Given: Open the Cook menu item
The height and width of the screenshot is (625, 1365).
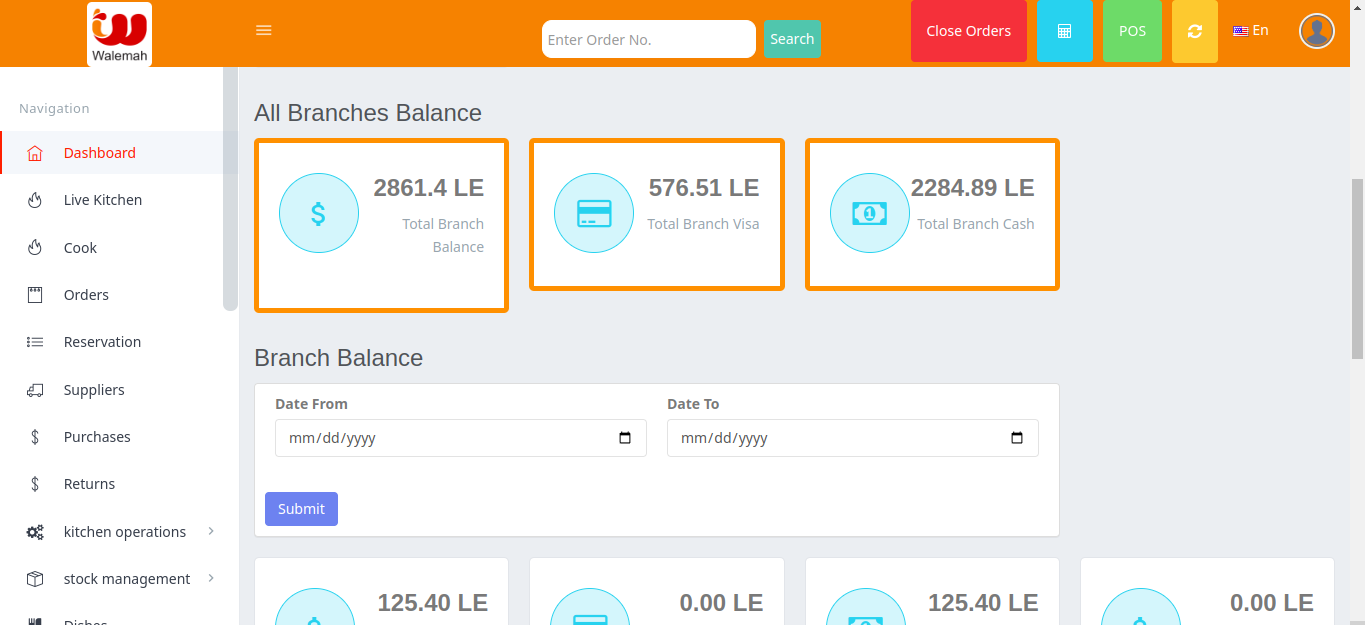Looking at the screenshot, I should (x=80, y=248).
